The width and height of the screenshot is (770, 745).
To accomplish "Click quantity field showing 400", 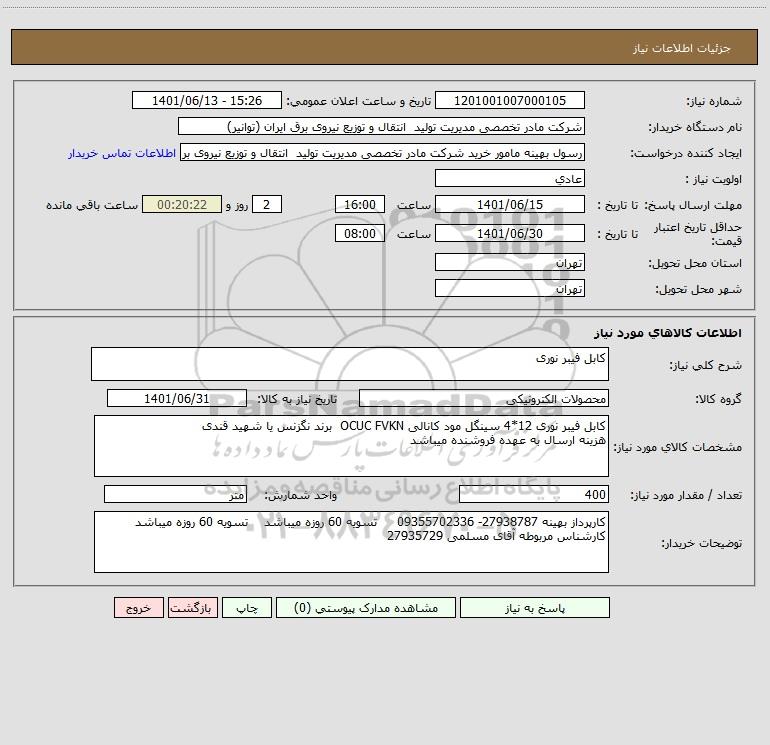I will [534, 495].
